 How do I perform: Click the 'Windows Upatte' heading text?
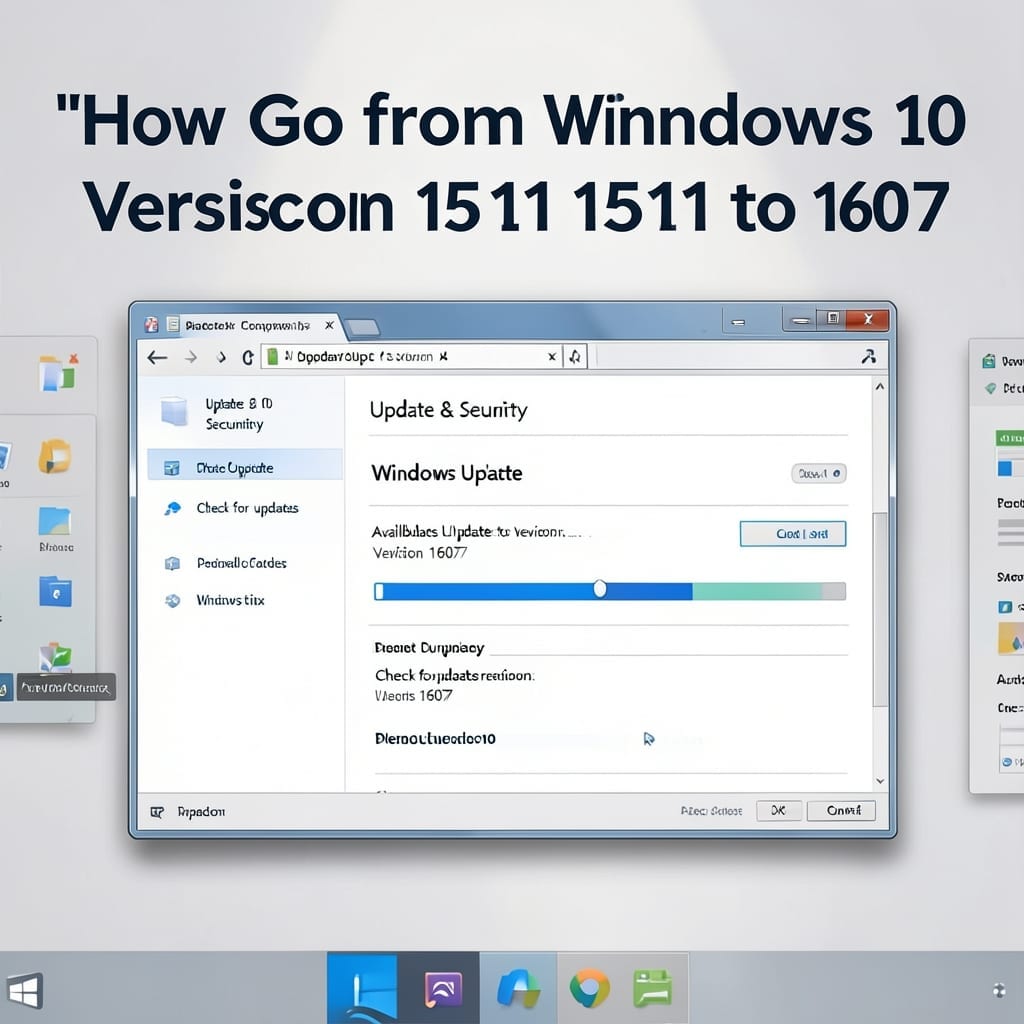[x=447, y=473]
